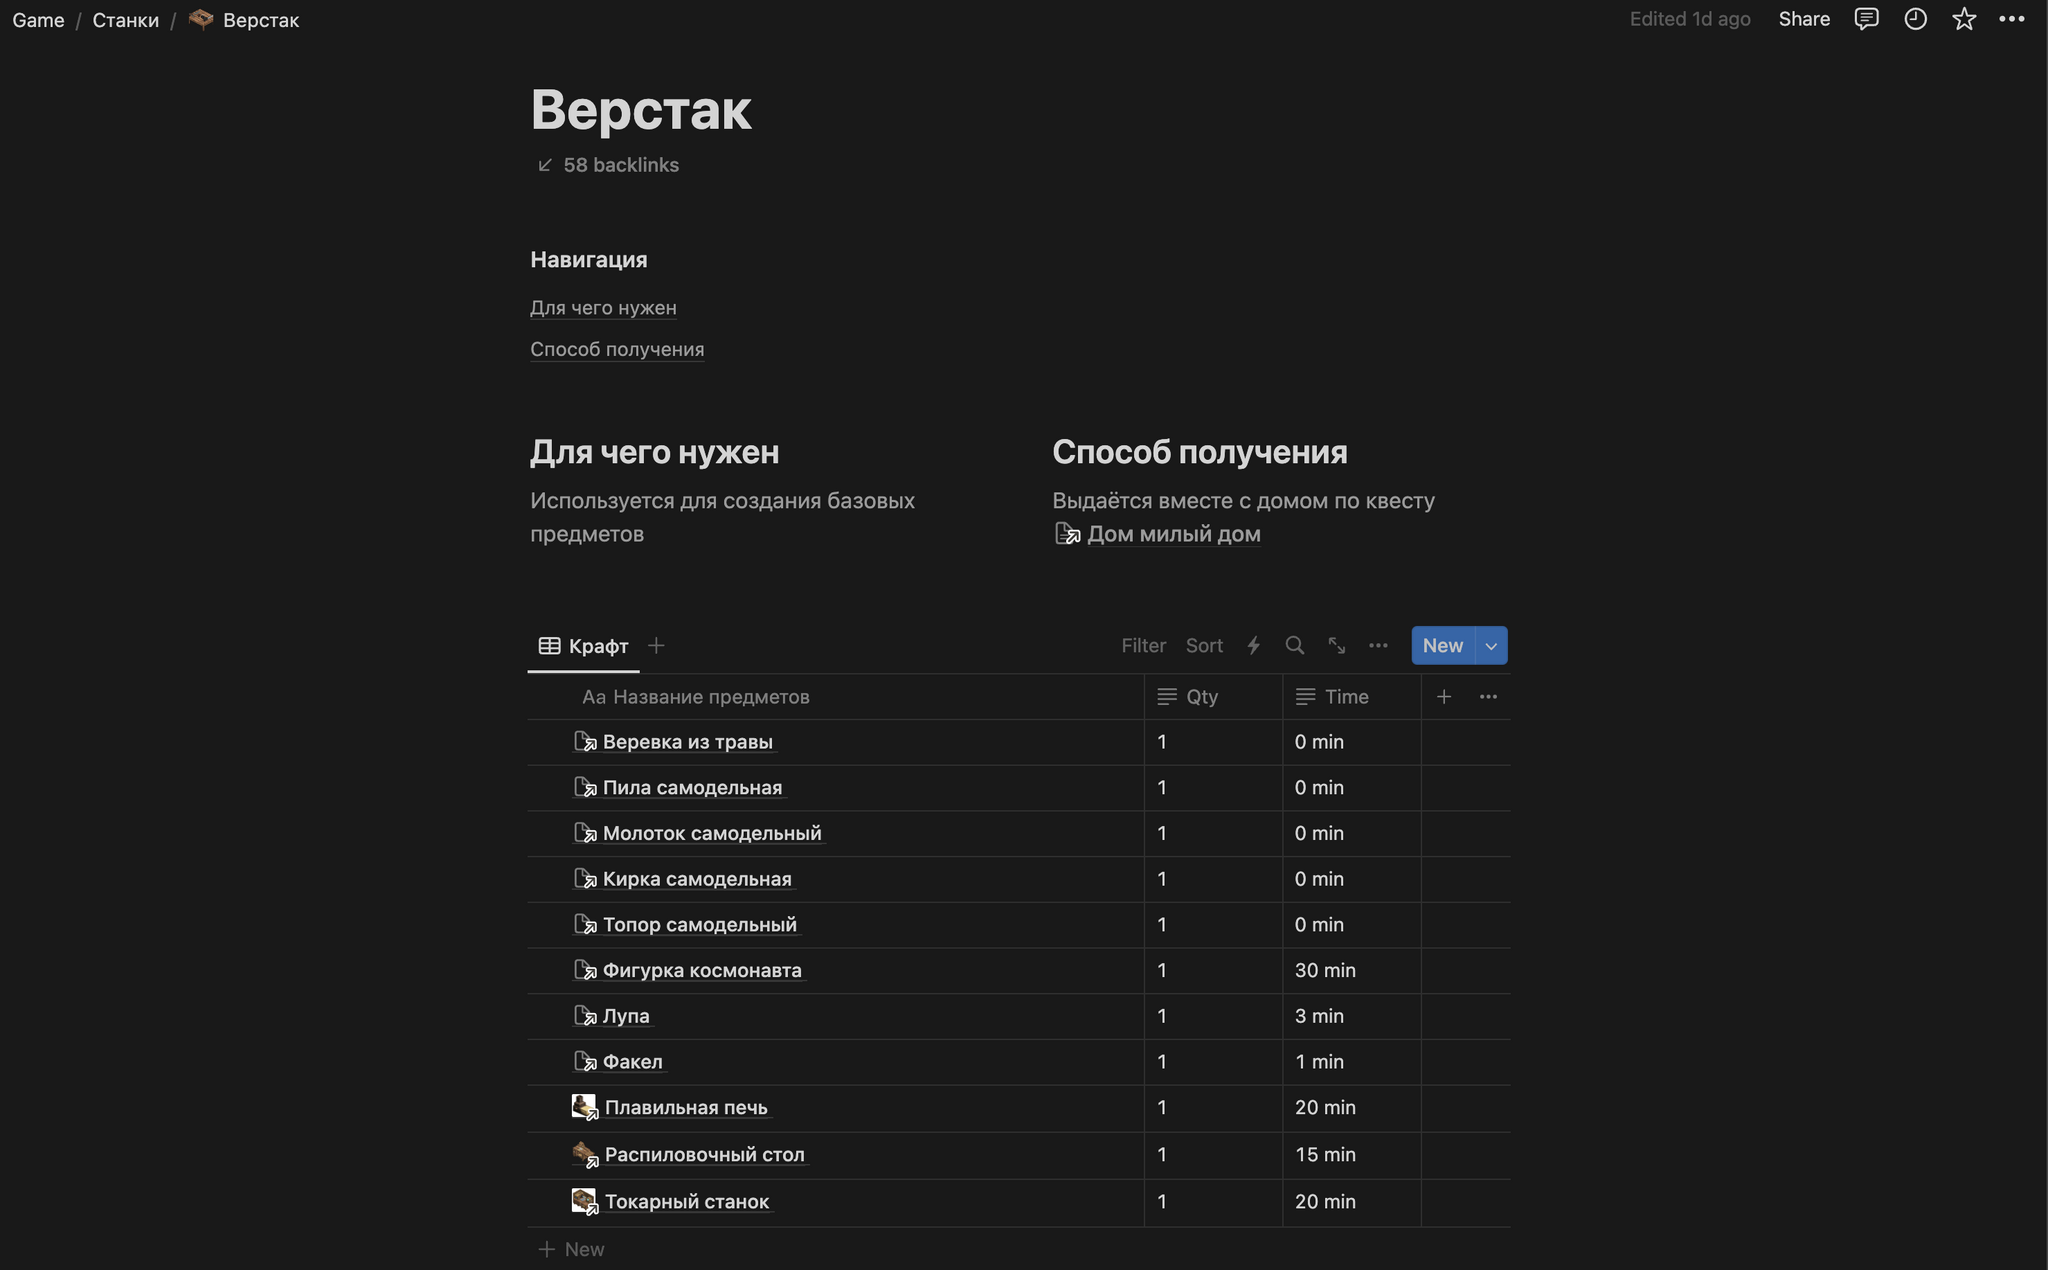Click the Filter icon in database toolbar
Image resolution: width=2048 pixels, height=1270 pixels.
1142,645
